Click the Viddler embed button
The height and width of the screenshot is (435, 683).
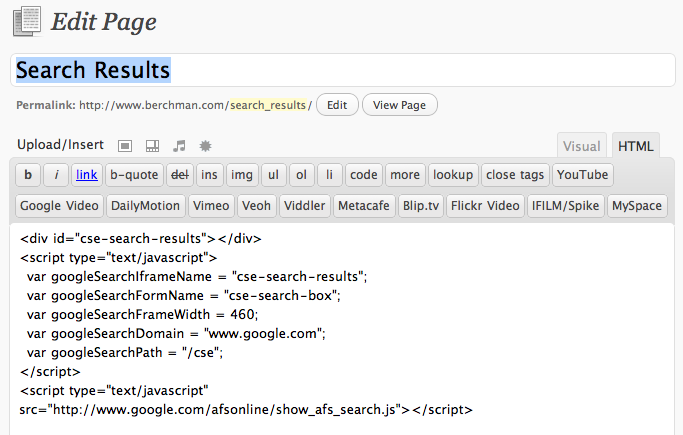(x=304, y=206)
